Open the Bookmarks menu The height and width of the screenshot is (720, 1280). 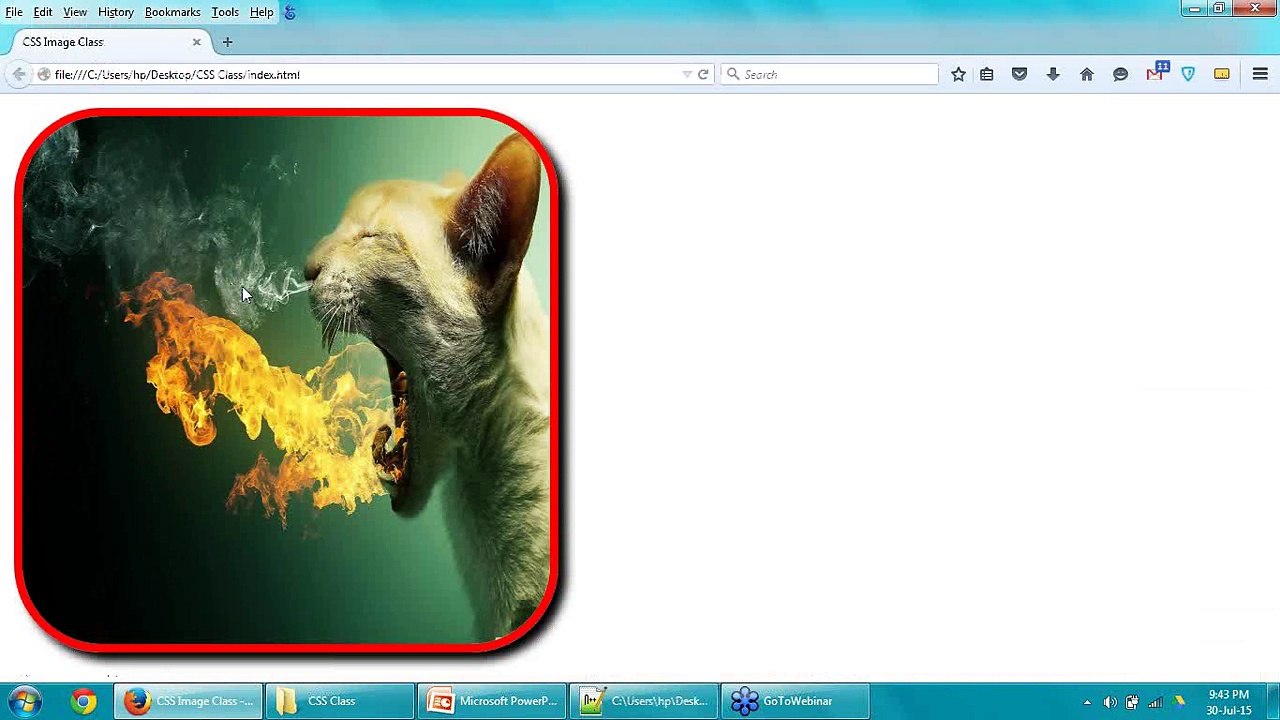point(173,12)
